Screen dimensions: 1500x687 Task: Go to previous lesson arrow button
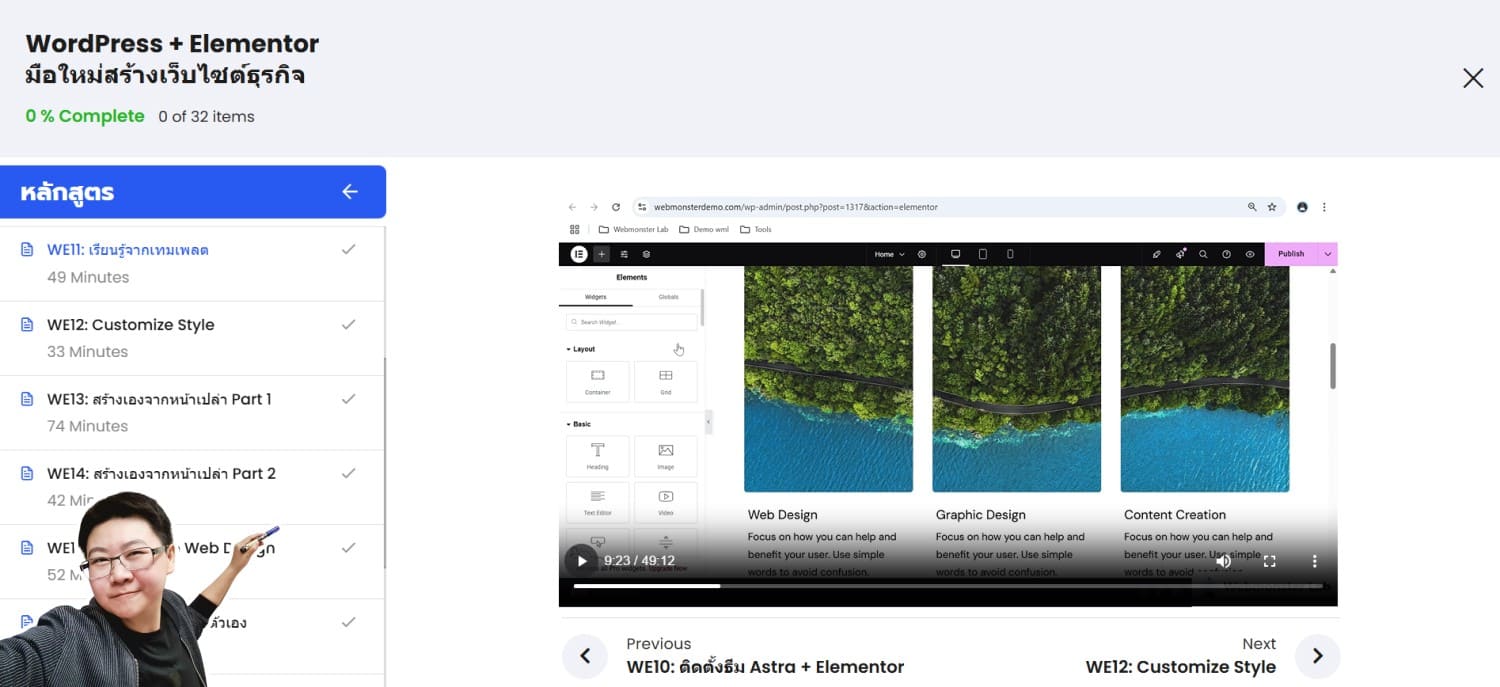click(585, 656)
